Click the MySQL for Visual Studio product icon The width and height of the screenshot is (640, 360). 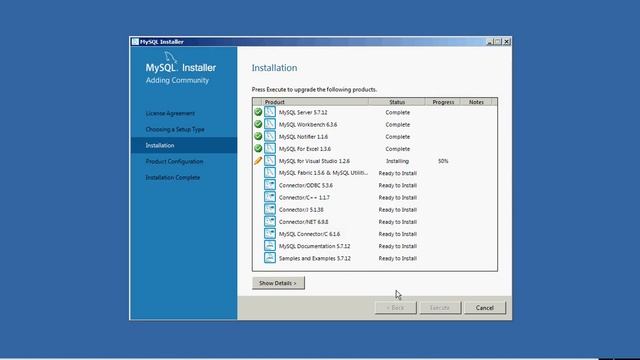pos(270,161)
